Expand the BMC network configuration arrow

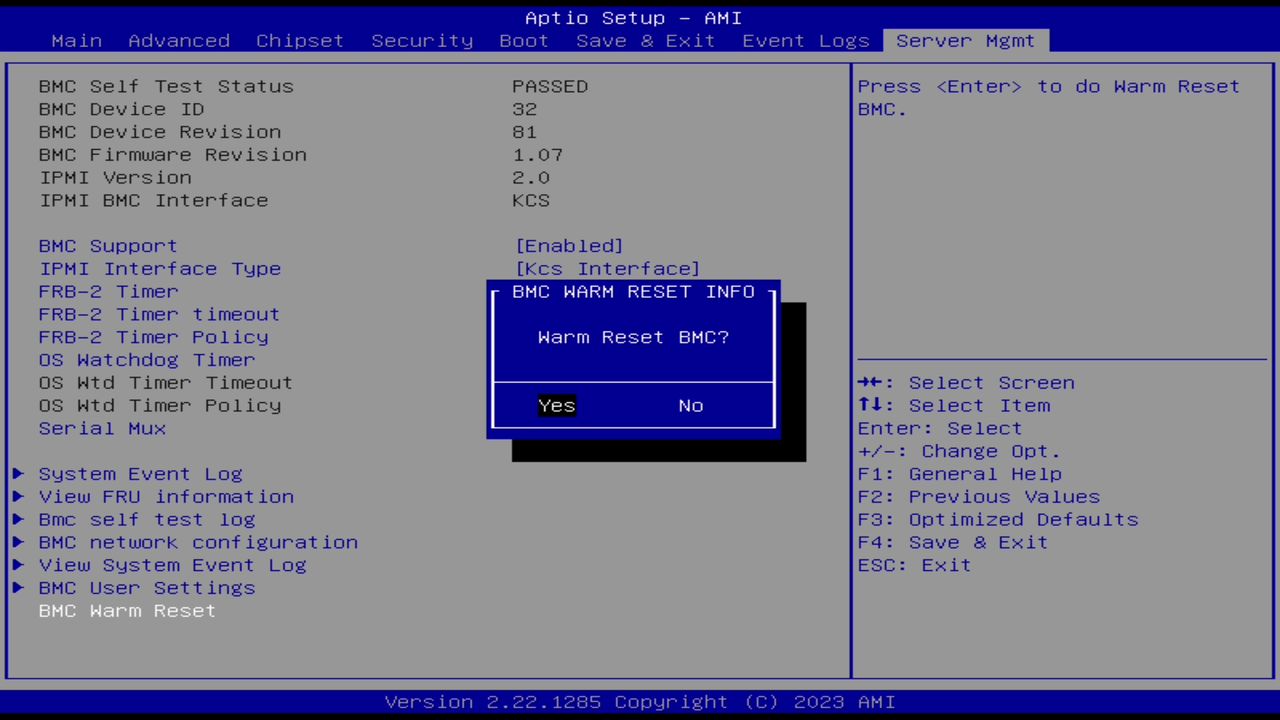(18, 542)
